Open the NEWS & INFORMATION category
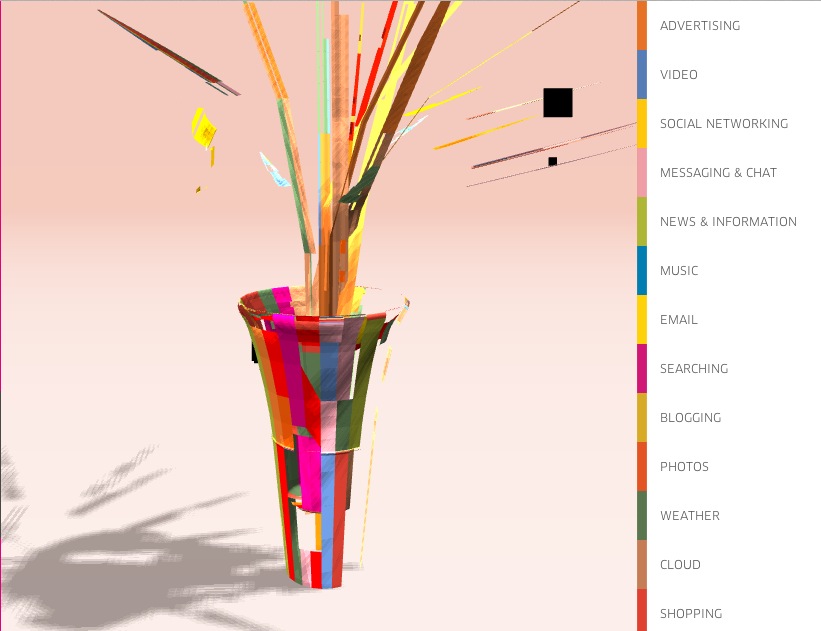This screenshot has height=631, width=821. coord(728,222)
